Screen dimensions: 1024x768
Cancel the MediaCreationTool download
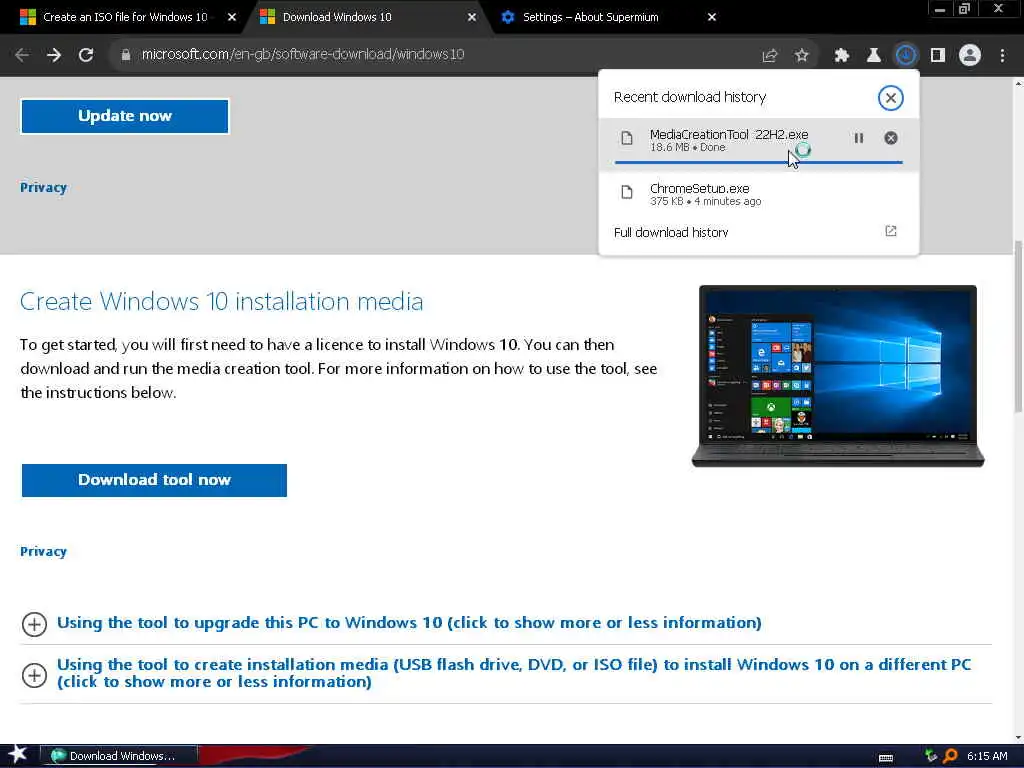(891, 138)
